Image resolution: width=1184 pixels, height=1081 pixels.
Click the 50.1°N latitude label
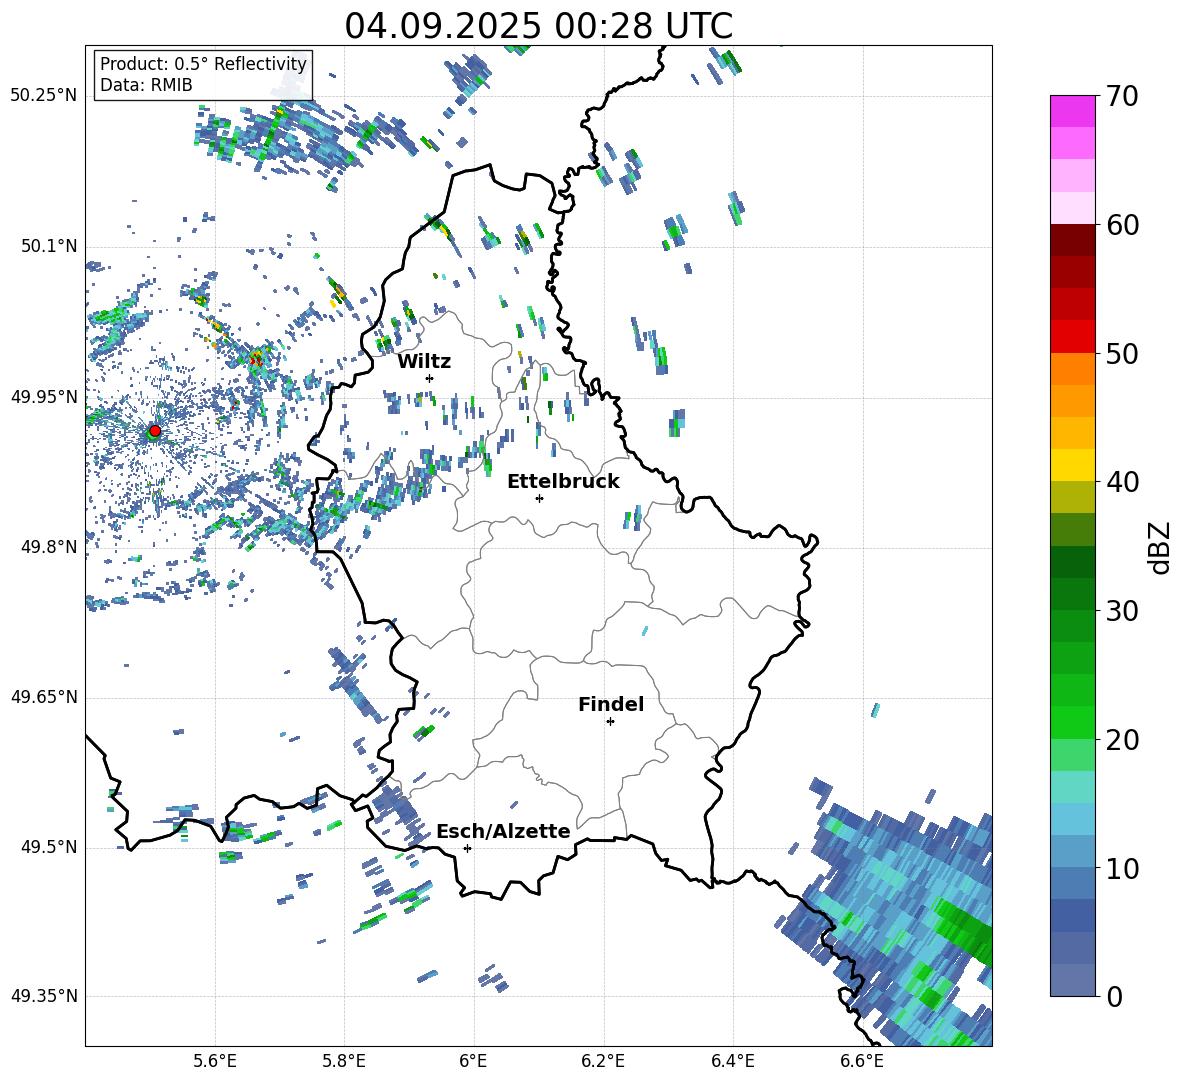click(48, 246)
